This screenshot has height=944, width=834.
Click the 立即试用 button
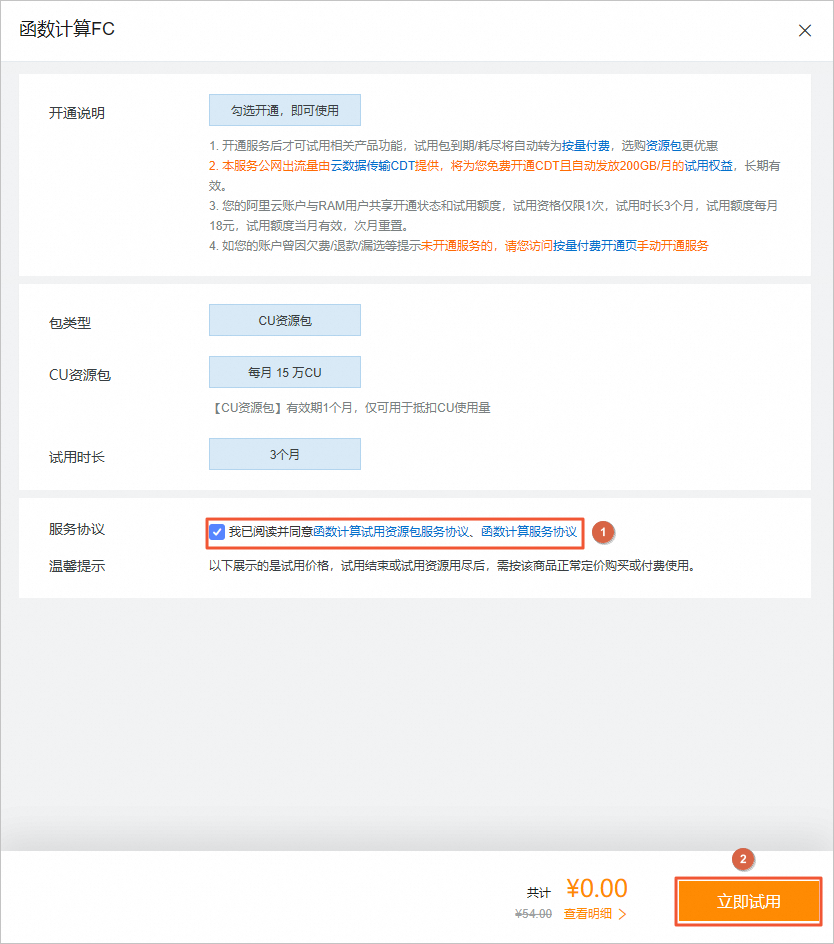748,901
